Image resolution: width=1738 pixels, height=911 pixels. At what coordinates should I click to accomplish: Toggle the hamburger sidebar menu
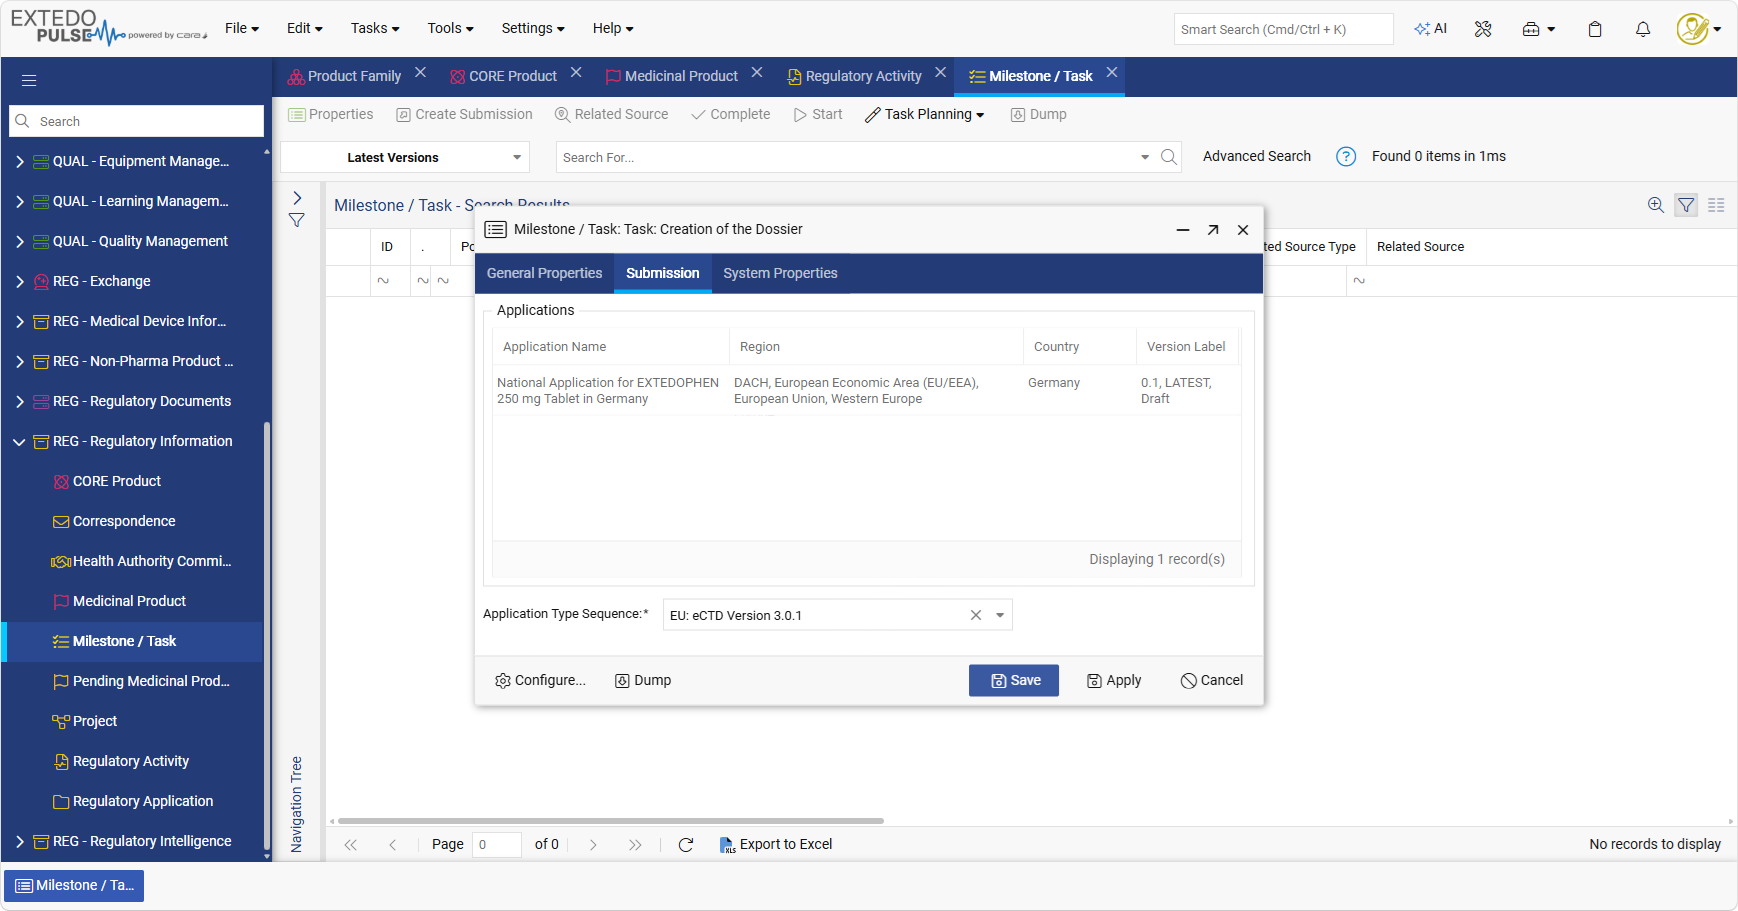click(x=29, y=80)
